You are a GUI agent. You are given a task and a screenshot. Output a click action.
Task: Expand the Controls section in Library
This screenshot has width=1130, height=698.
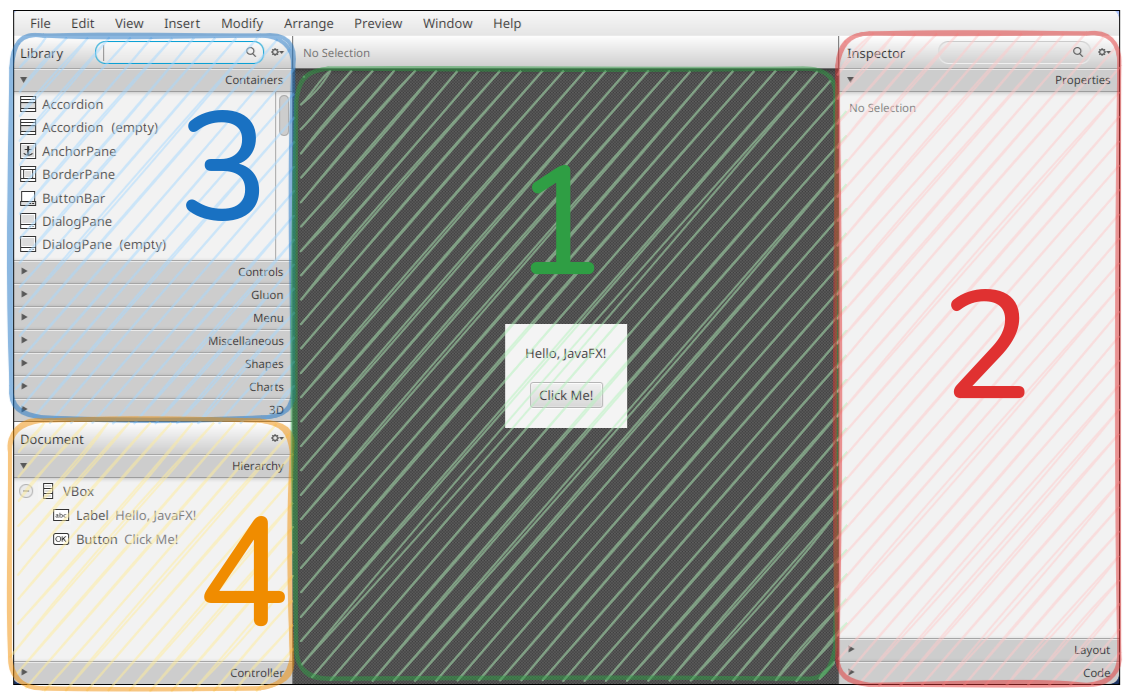(150, 272)
